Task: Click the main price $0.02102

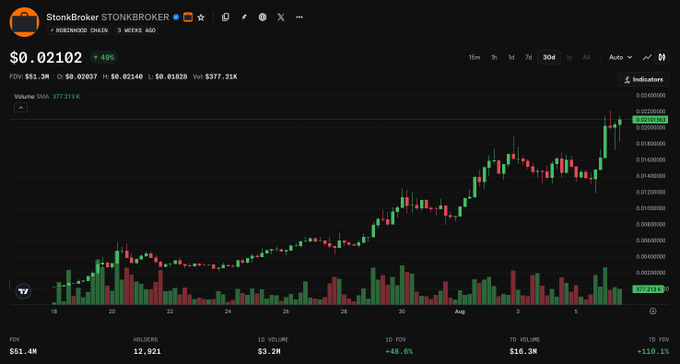Action: (46, 58)
